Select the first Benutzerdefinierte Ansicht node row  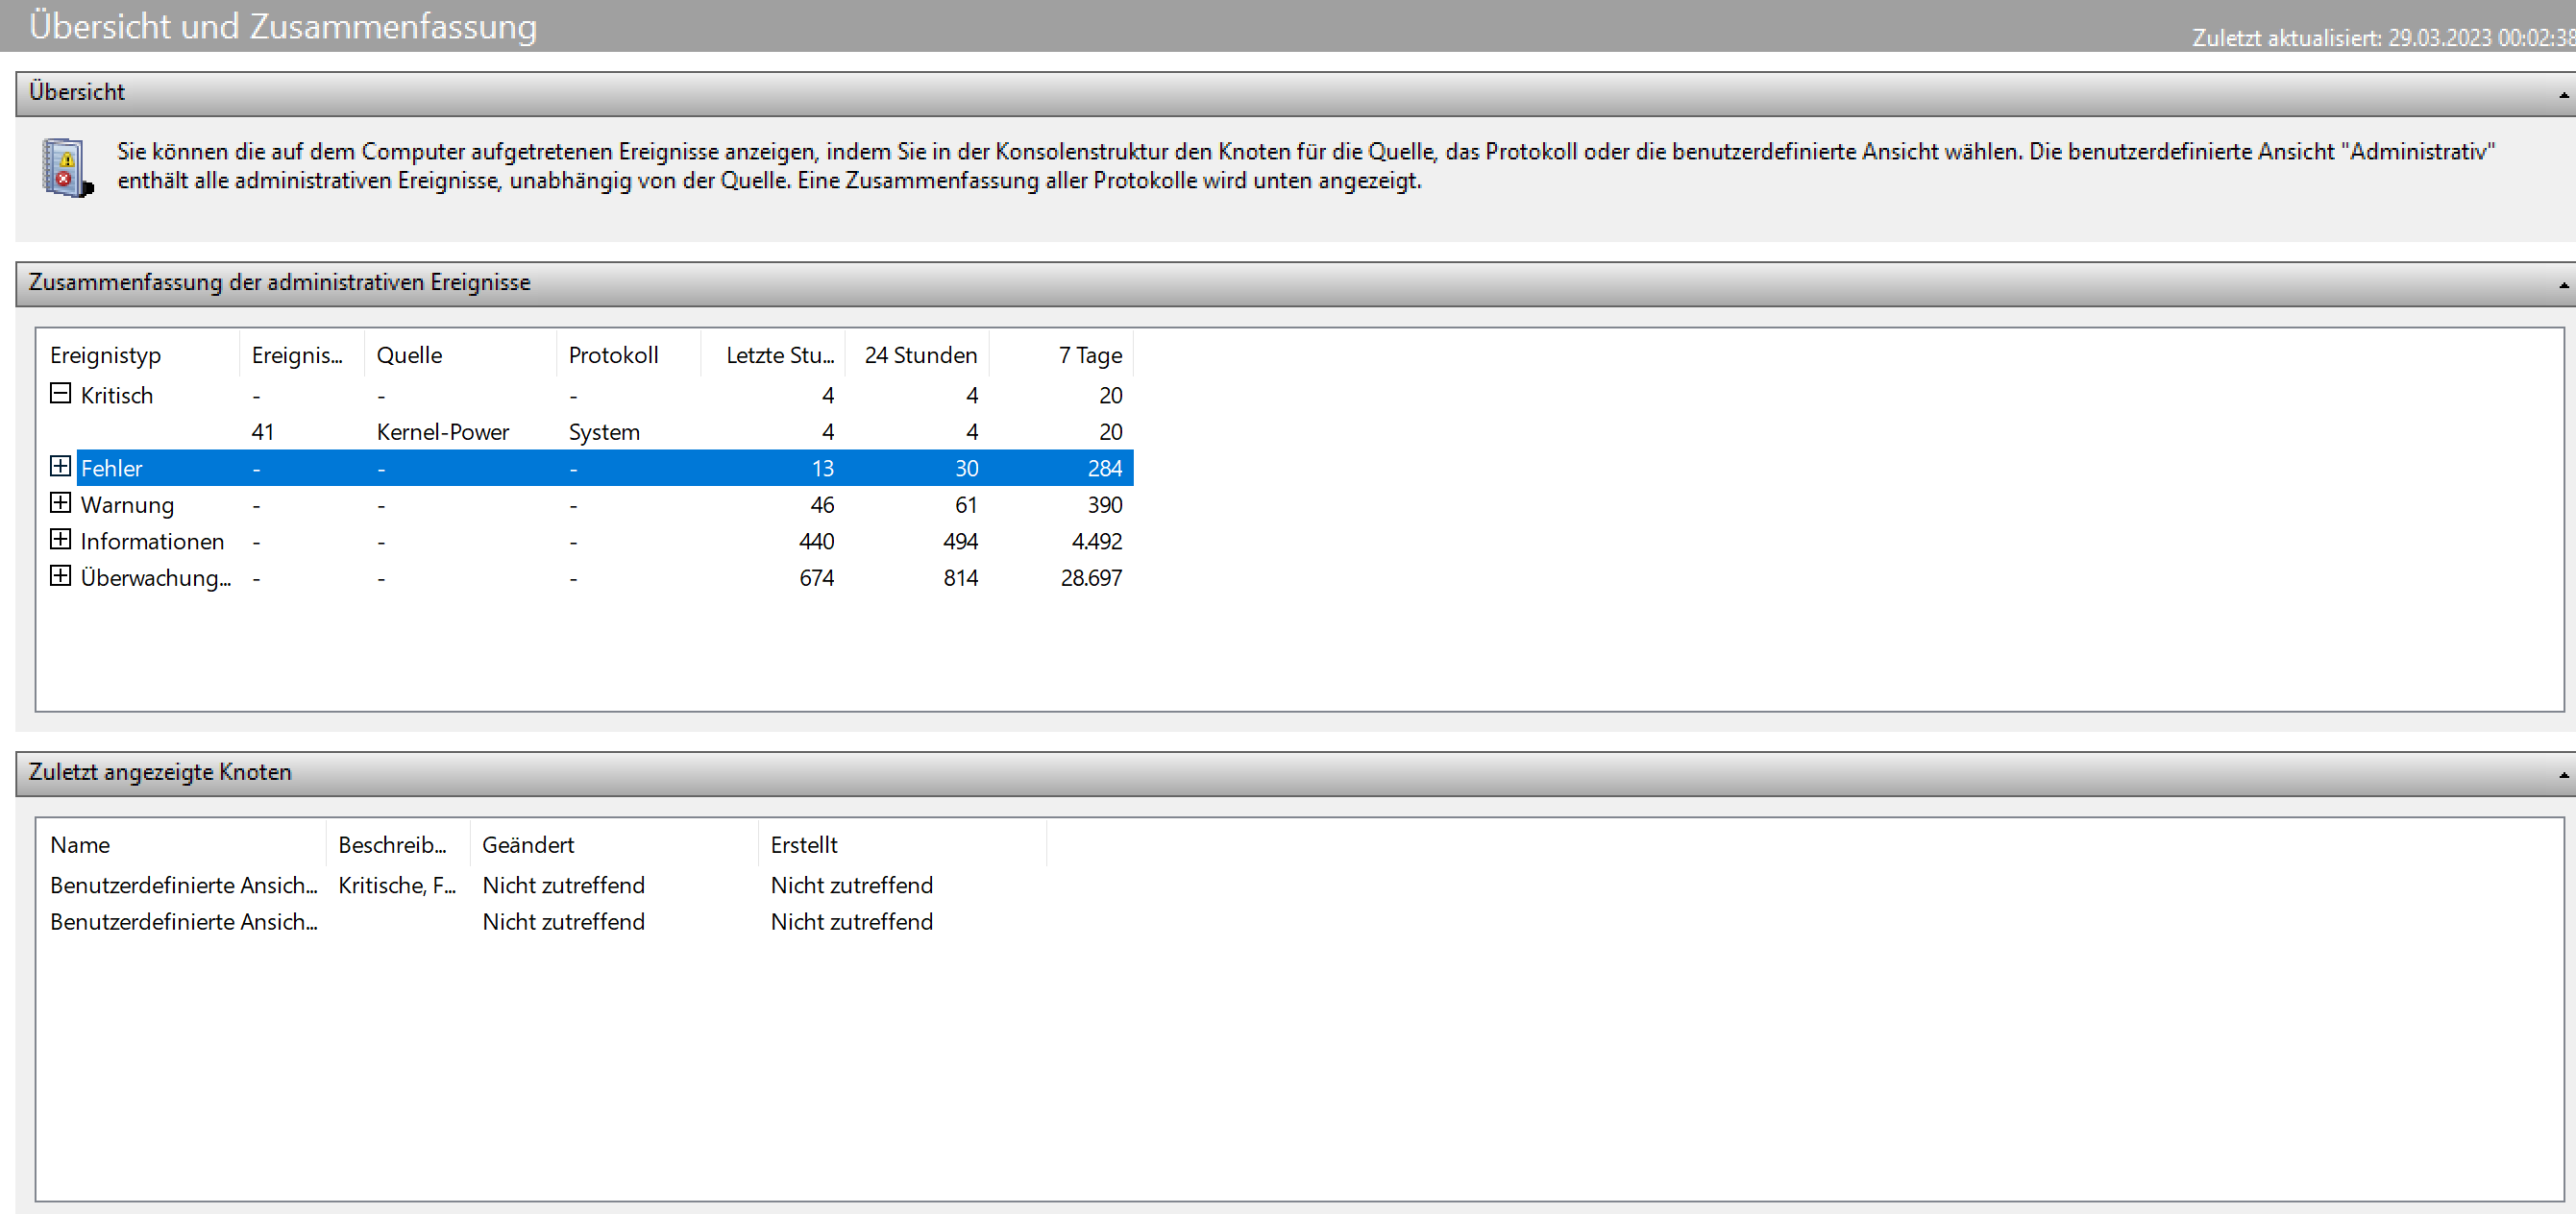184,885
